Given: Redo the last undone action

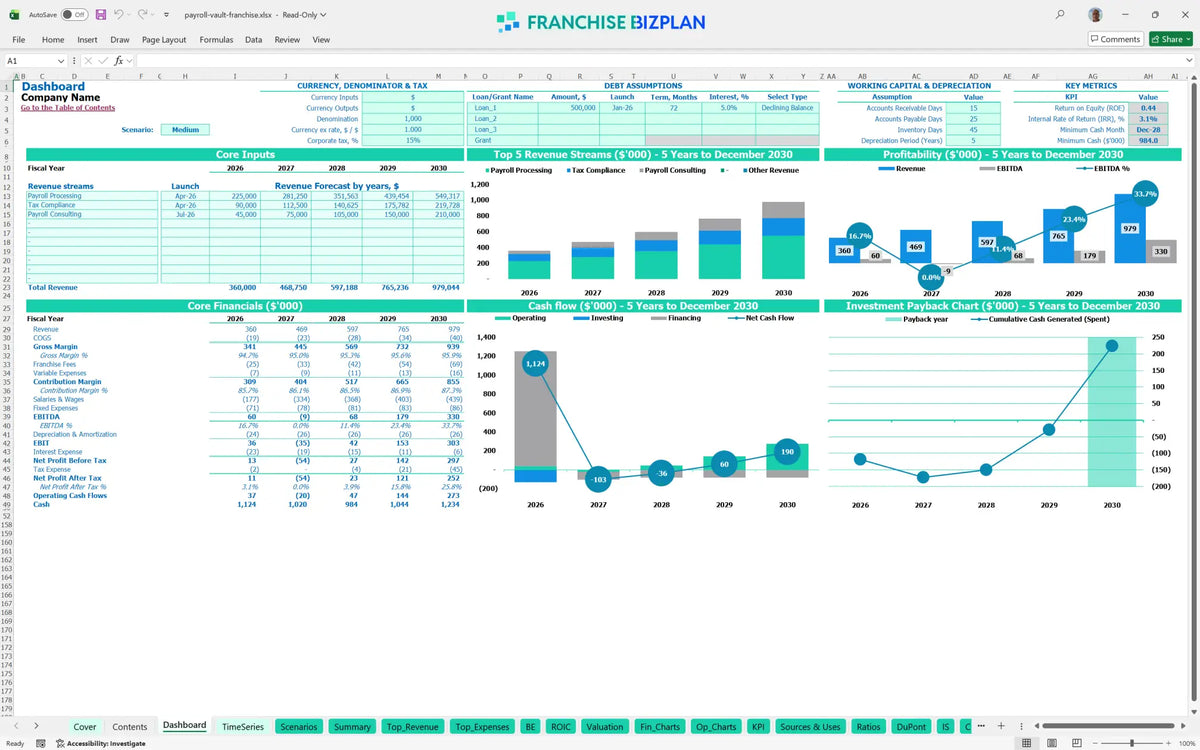Looking at the screenshot, I should pyautogui.click(x=143, y=15).
